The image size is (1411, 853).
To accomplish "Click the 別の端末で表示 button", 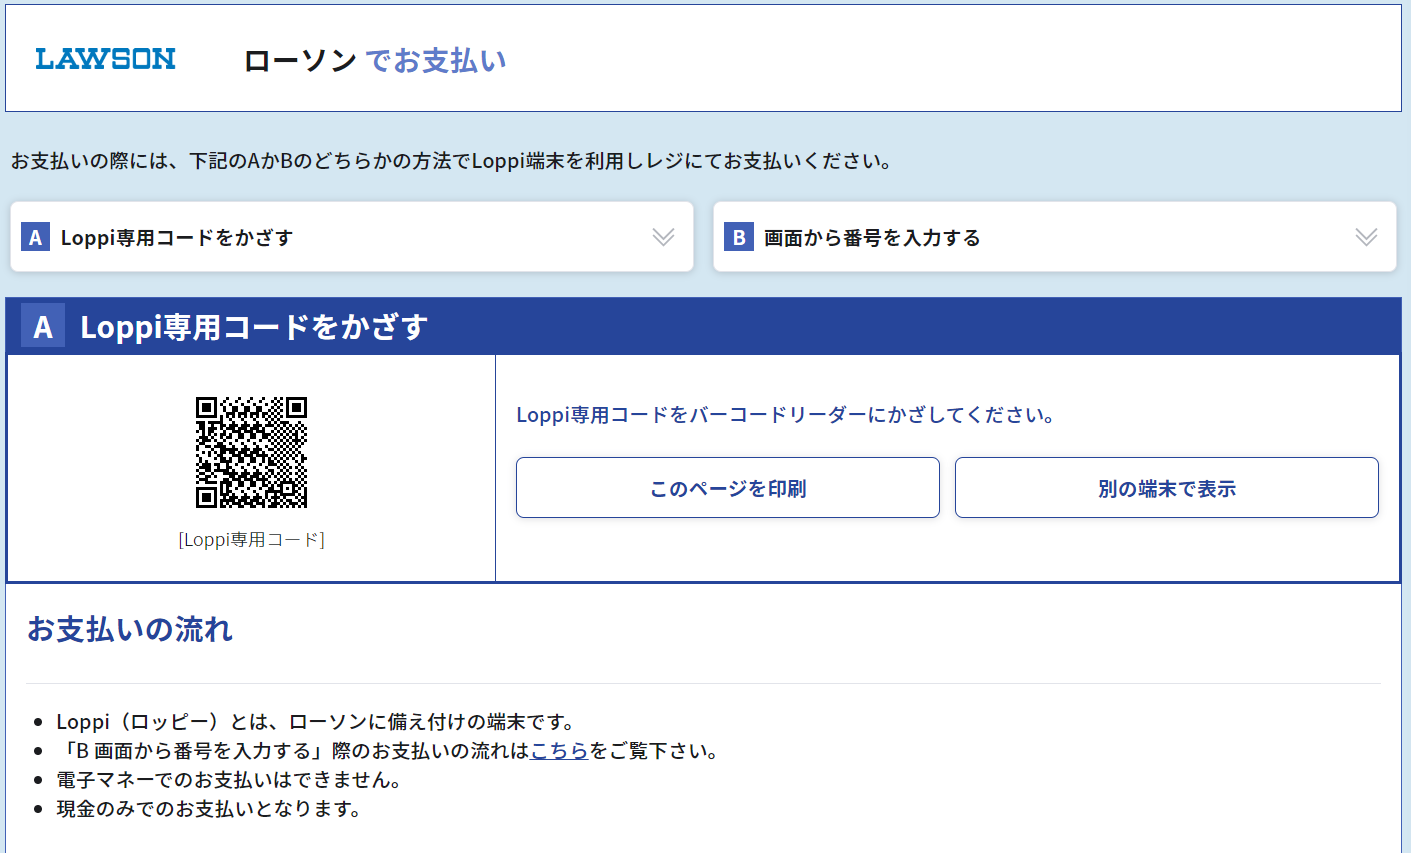I will (1167, 488).
